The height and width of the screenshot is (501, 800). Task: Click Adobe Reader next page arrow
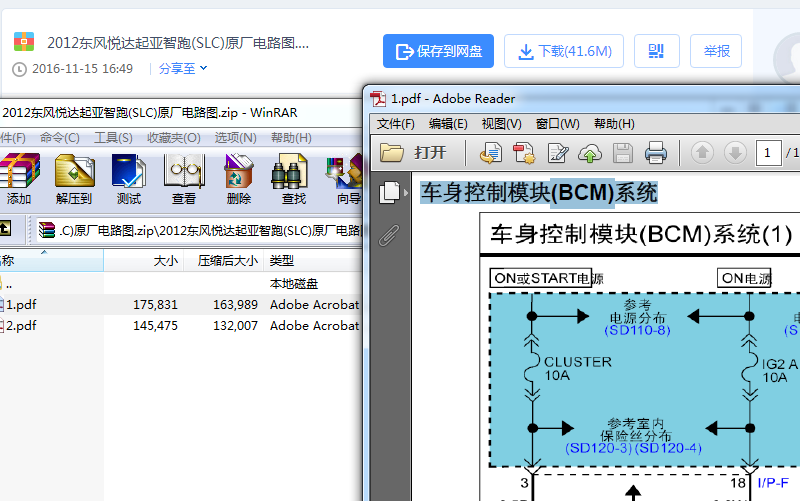(x=735, y=153)
